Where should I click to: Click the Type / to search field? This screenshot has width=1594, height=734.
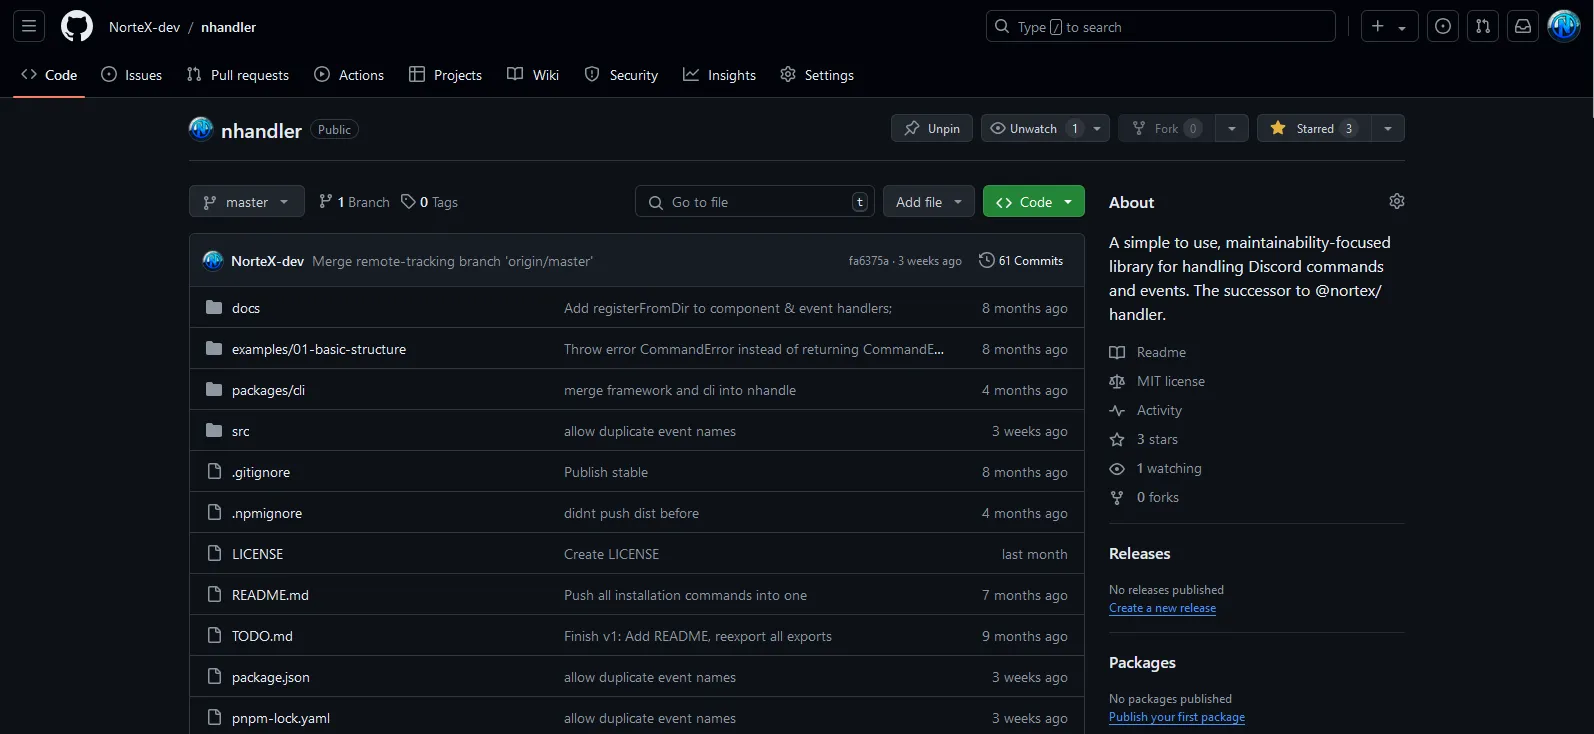(1160, 27)
